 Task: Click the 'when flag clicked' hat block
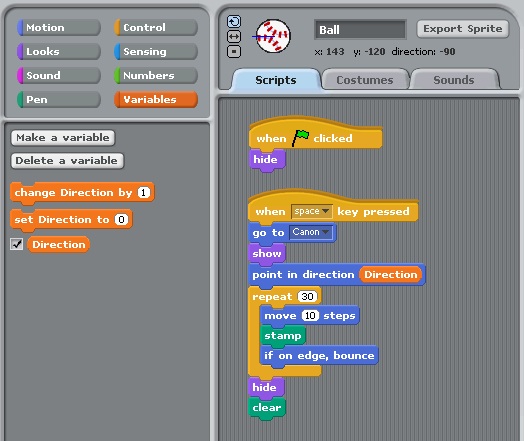[x=315, y=133]
